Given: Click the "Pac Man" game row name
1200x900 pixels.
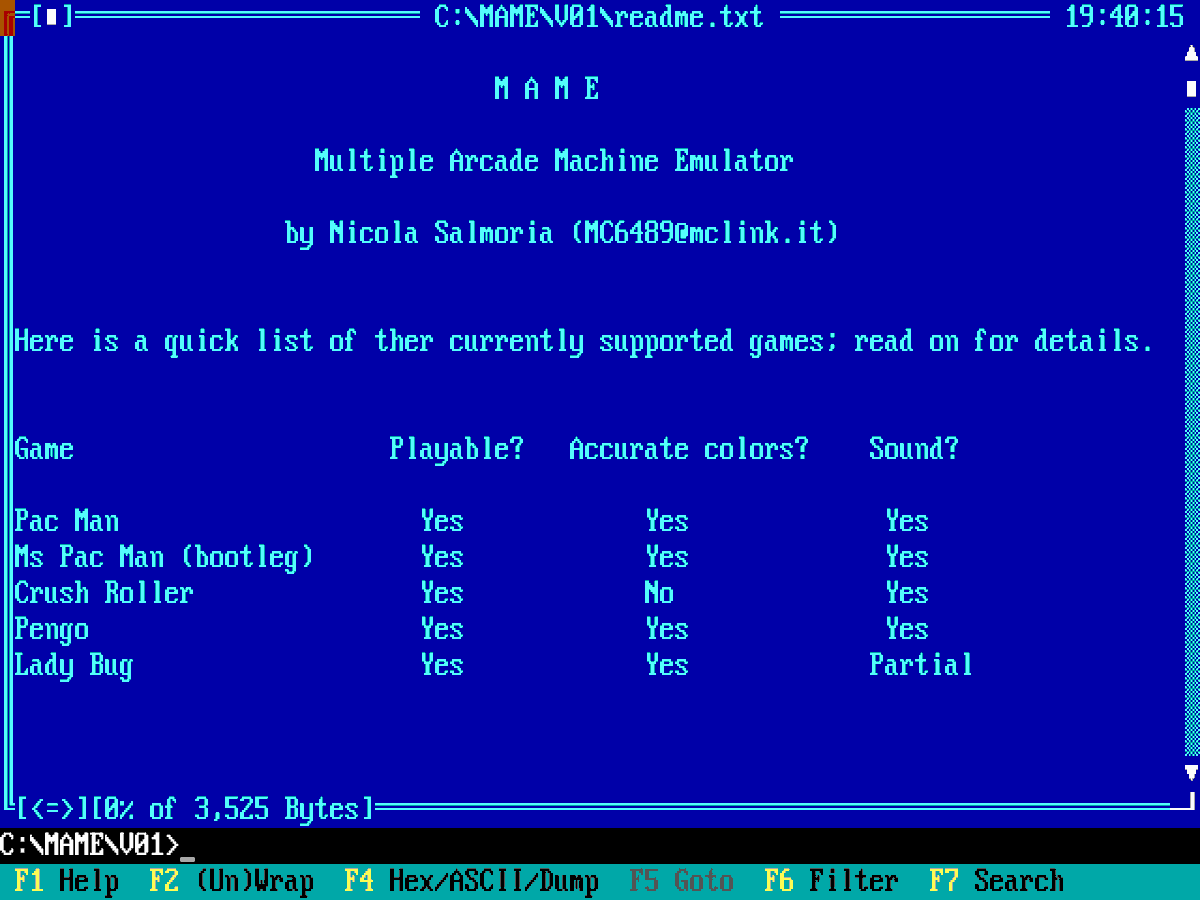Looking at the screenshot, I should tap(67, 520).
